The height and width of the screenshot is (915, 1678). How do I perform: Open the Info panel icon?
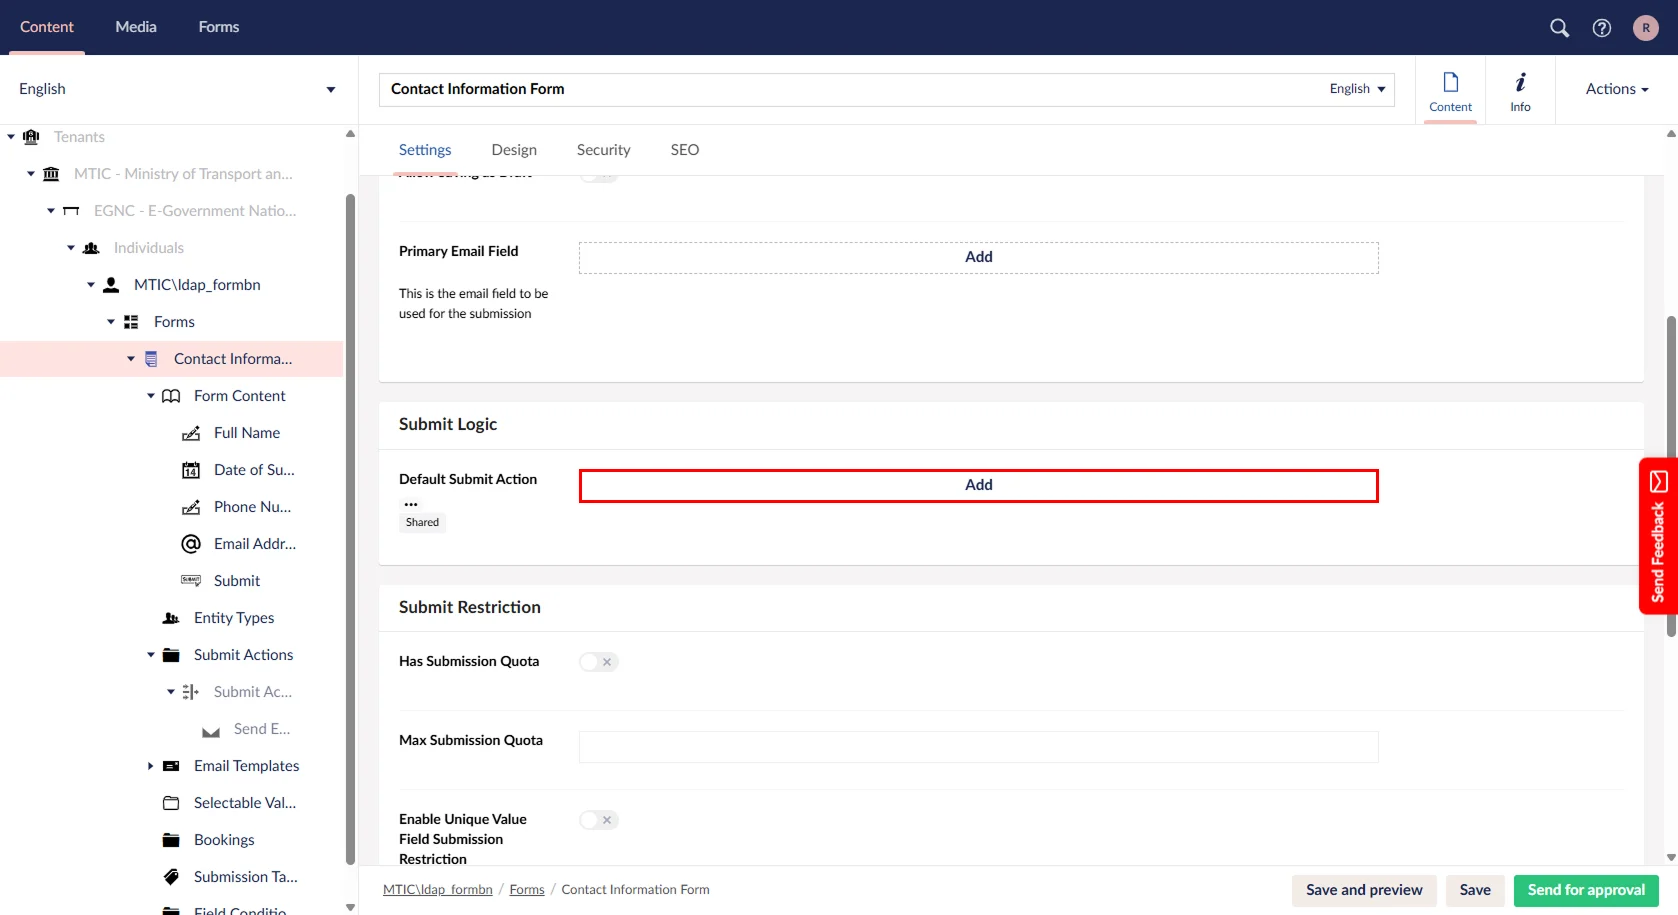click(1520, 90)
